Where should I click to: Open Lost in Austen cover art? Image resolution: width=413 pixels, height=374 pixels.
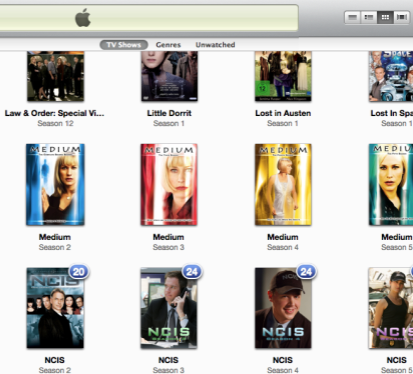(283, 76)
